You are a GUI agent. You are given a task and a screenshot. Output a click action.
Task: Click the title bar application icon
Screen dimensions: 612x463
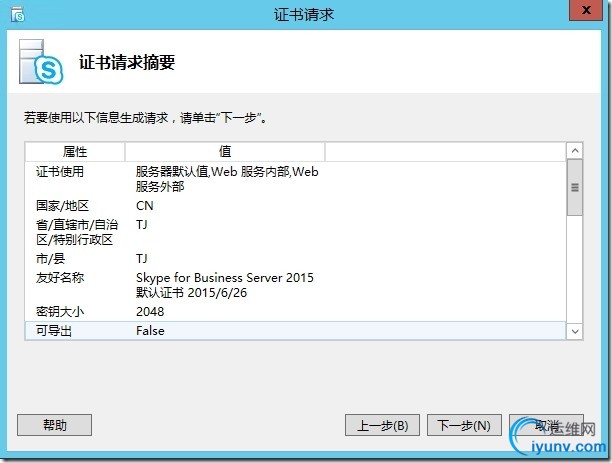[18, 15]
